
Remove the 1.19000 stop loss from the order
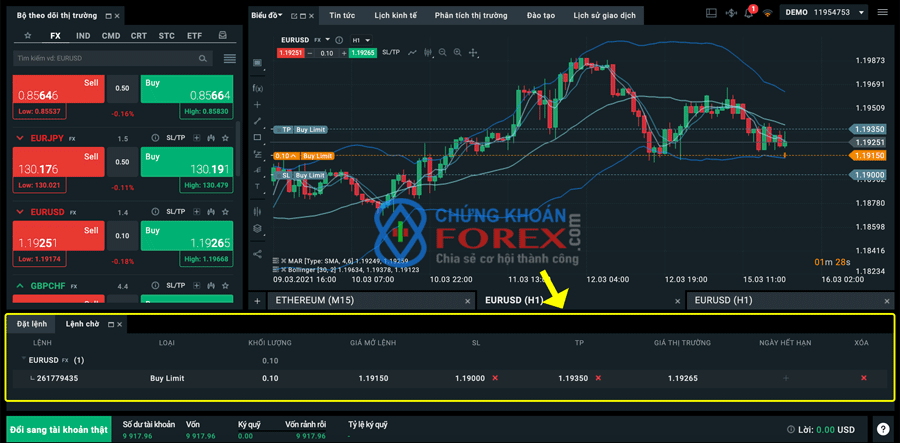[495, 378]
